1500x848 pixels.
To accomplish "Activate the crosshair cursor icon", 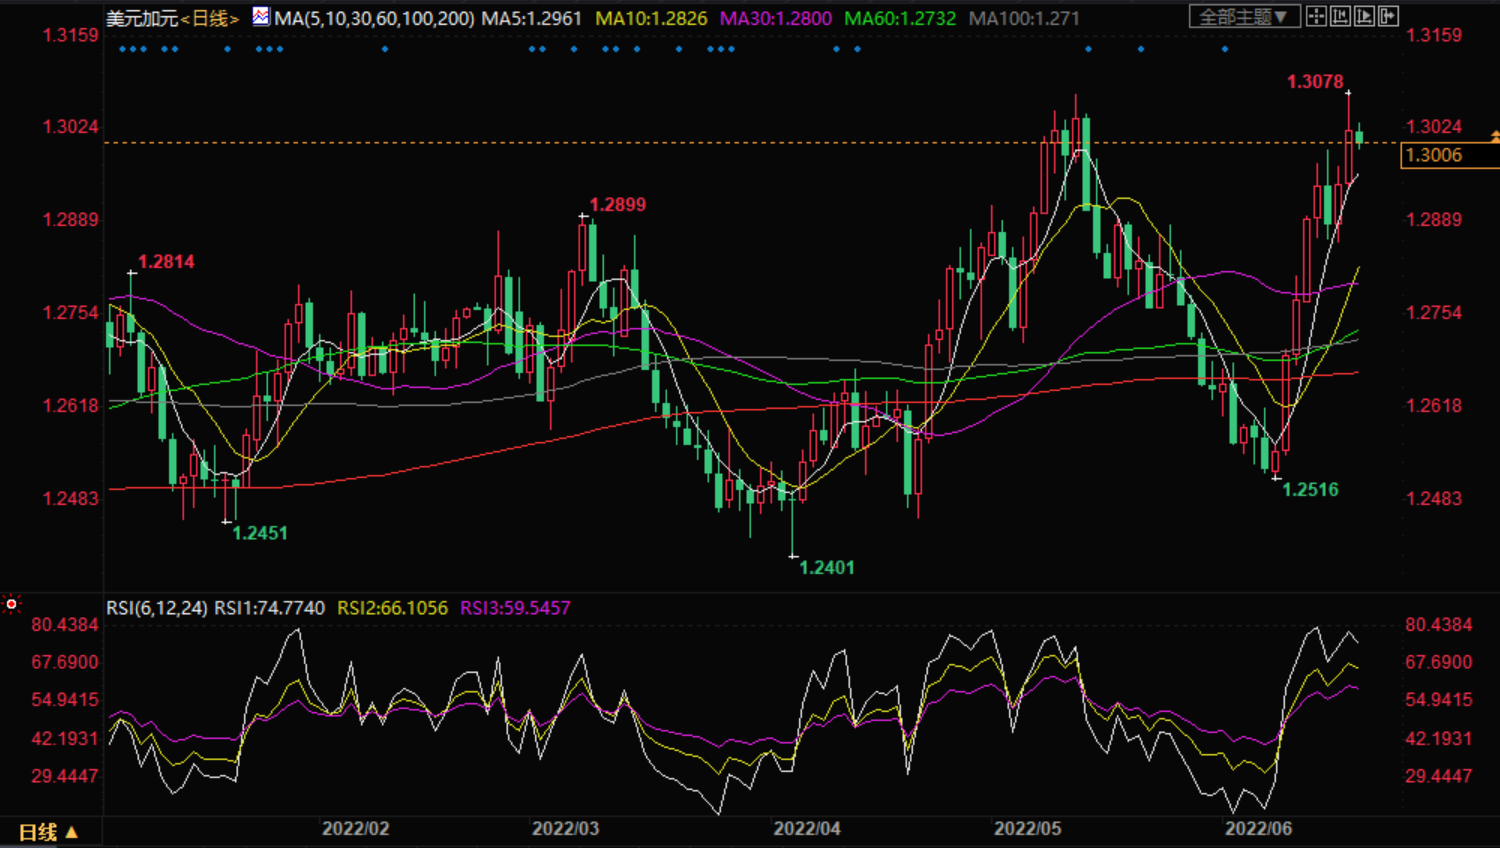I will 1316,16.
